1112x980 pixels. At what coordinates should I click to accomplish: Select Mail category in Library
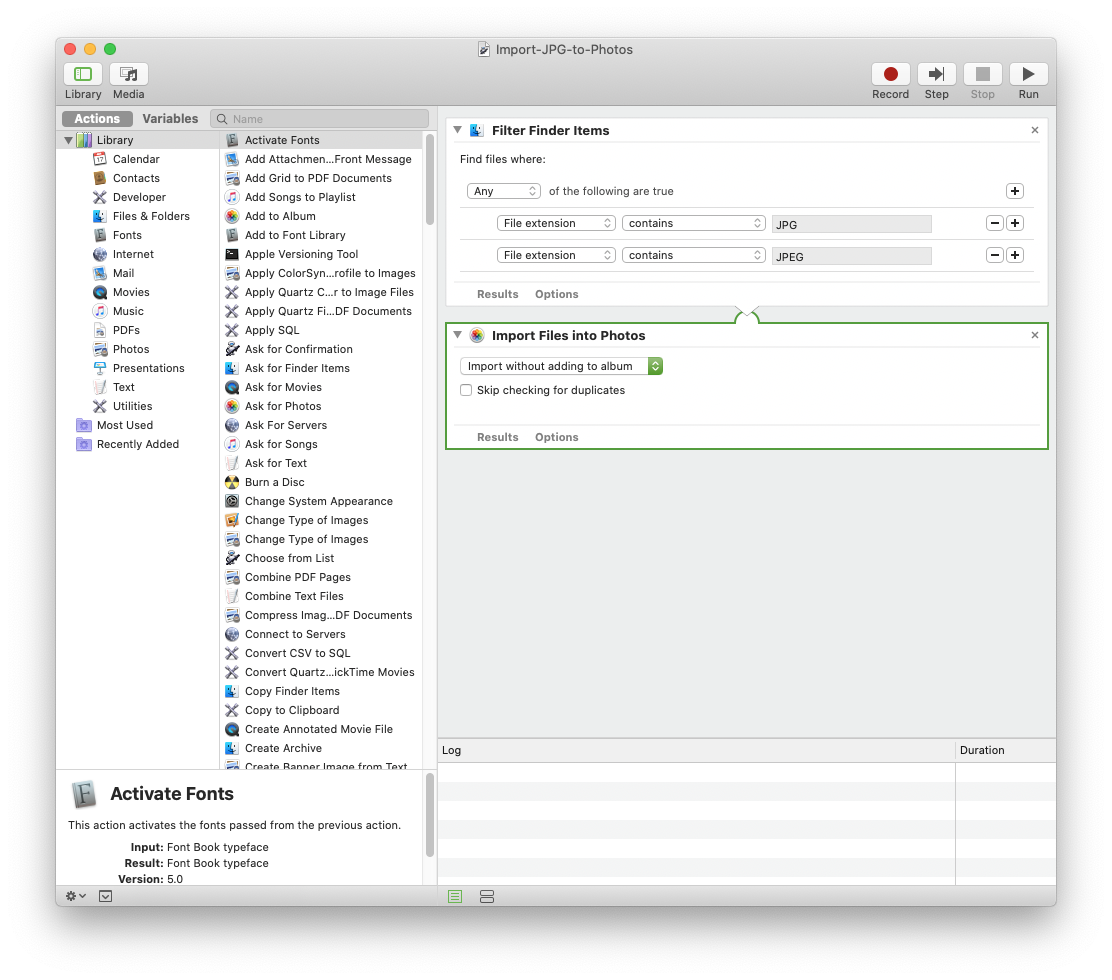(123, 273)
